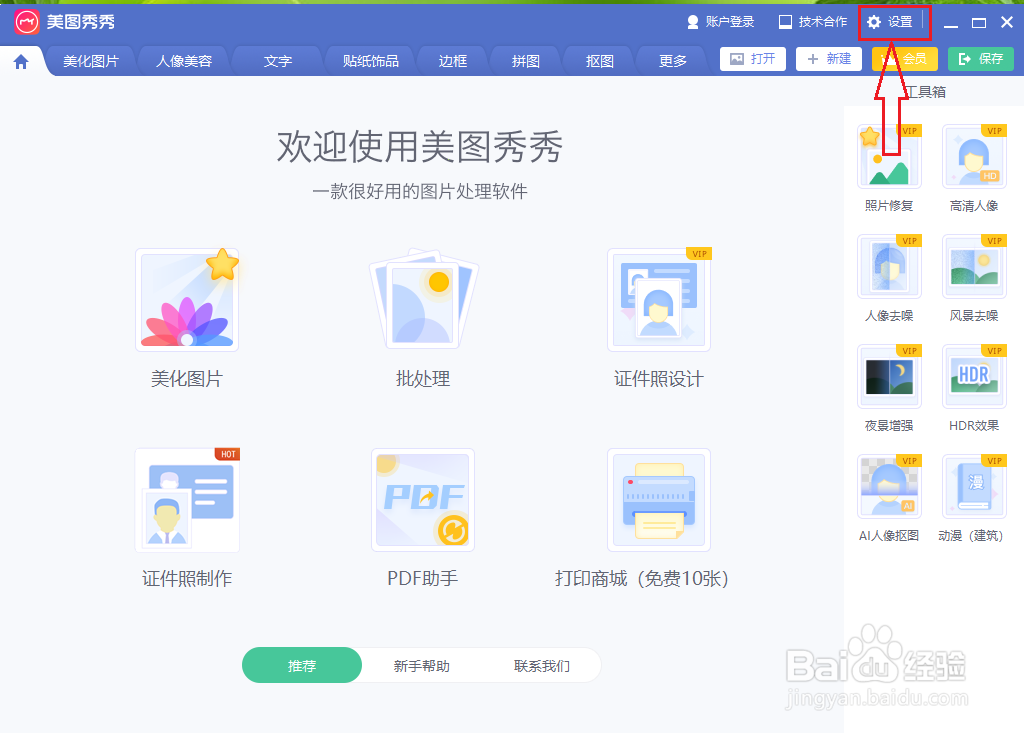Click the 技术合作 icon
This screenshot has width=1024, height=733.
click(x=785, y=22)
